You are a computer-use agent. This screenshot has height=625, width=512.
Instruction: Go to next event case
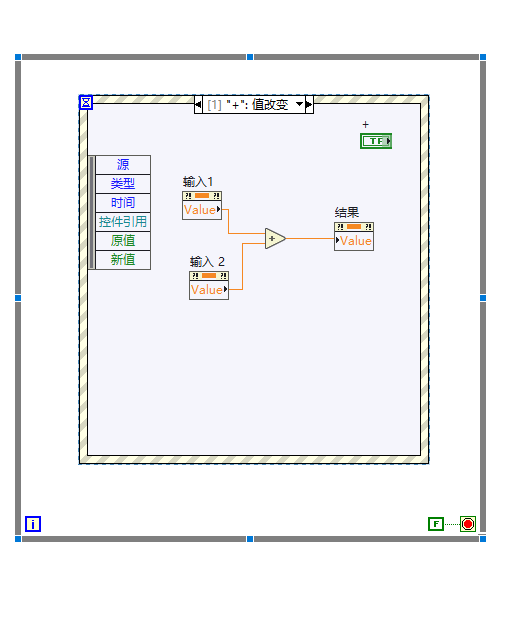[309, 105]
